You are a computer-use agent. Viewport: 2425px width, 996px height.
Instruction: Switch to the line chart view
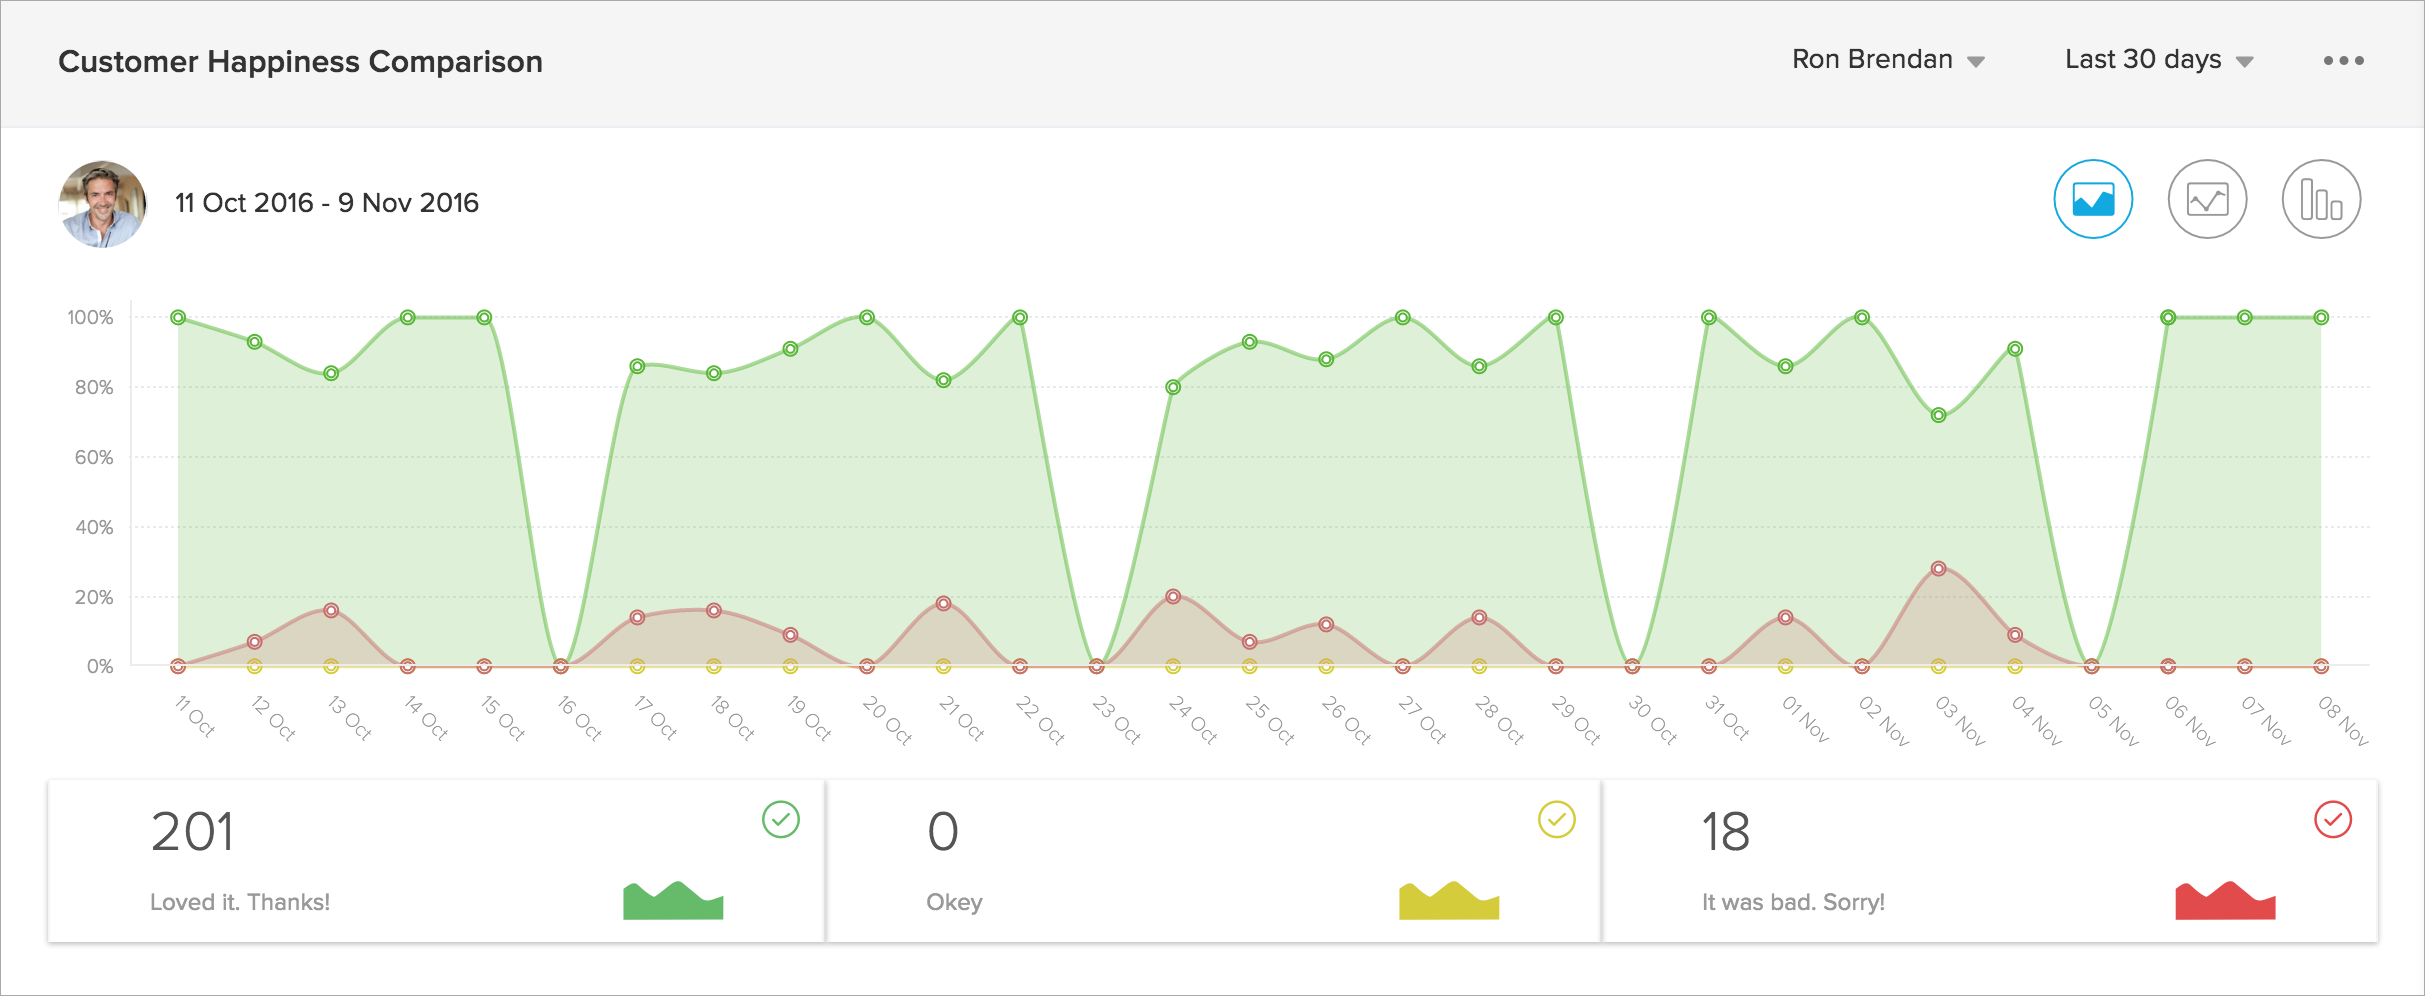click(2207, 199)
